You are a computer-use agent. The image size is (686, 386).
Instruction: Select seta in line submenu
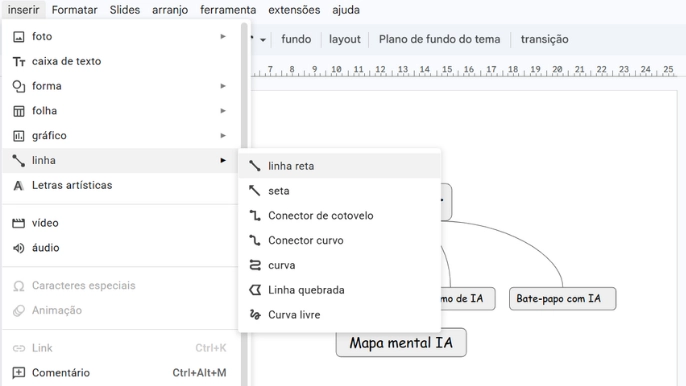click(x=340, y=191)
